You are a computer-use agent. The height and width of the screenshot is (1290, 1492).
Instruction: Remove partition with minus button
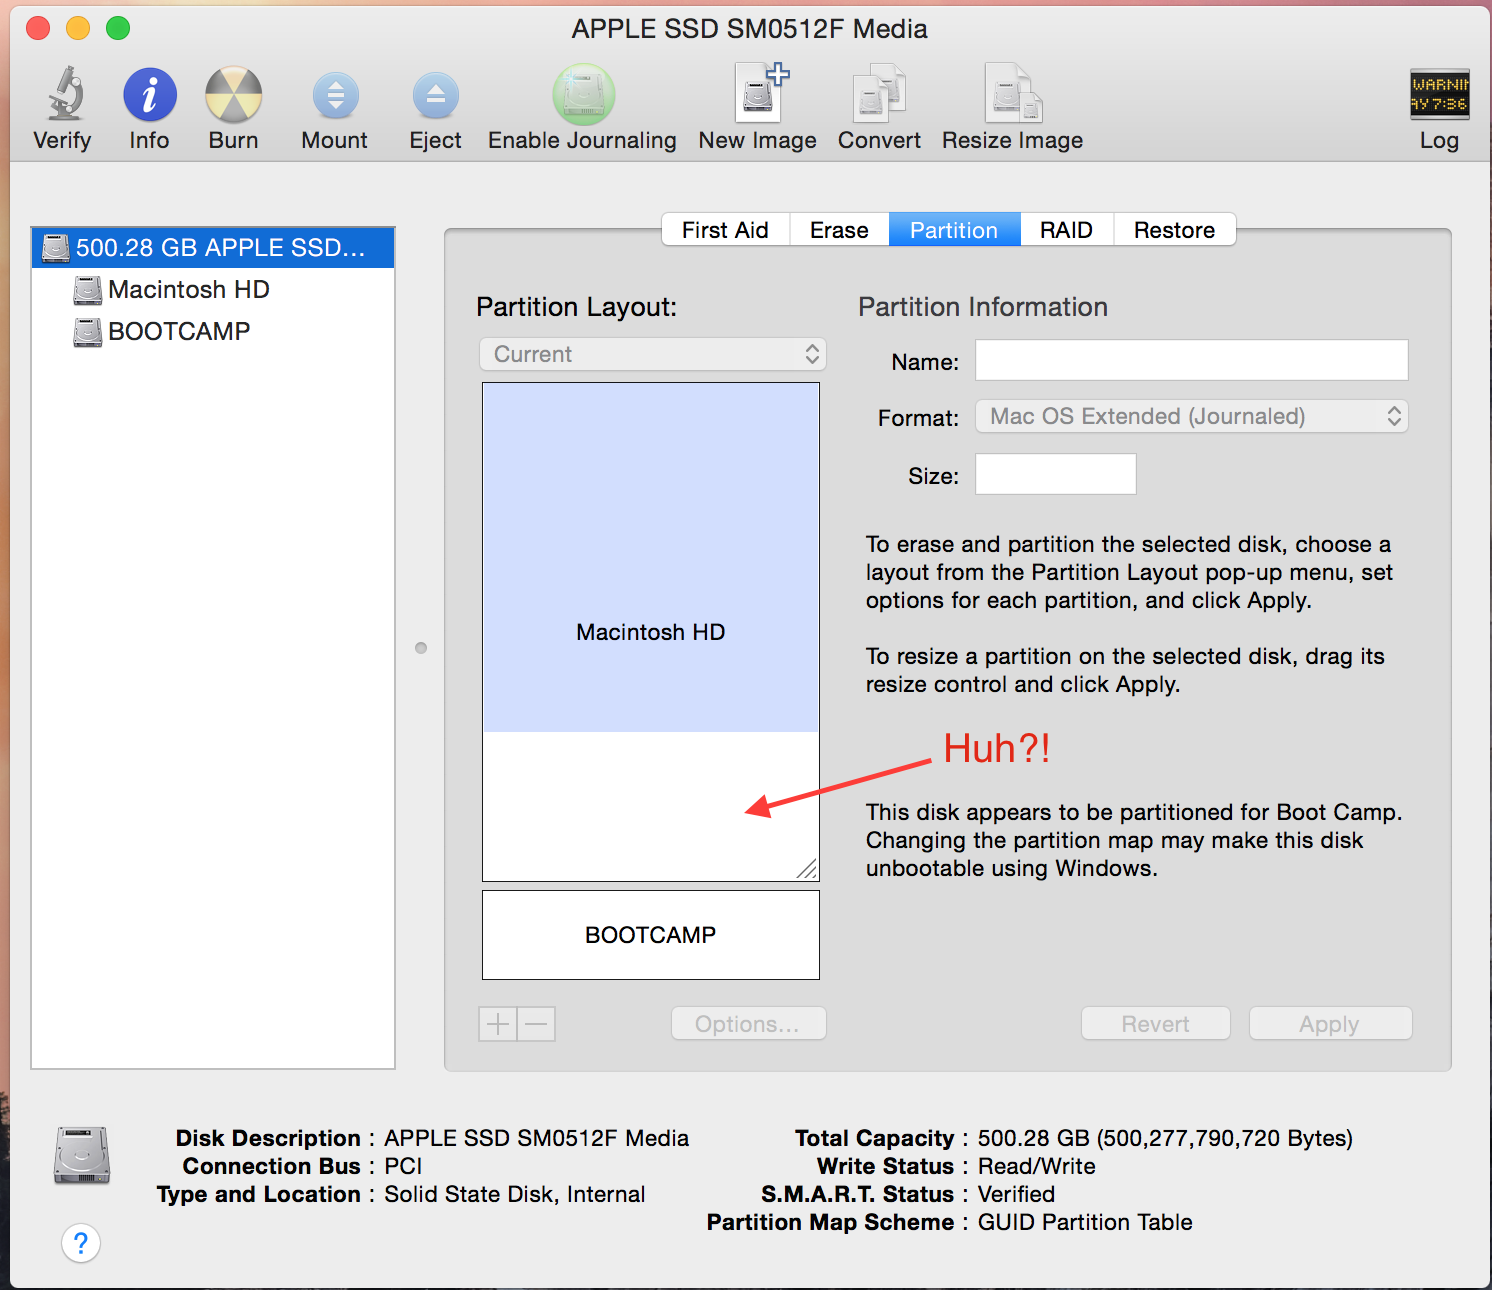[x=537, y=1024]
